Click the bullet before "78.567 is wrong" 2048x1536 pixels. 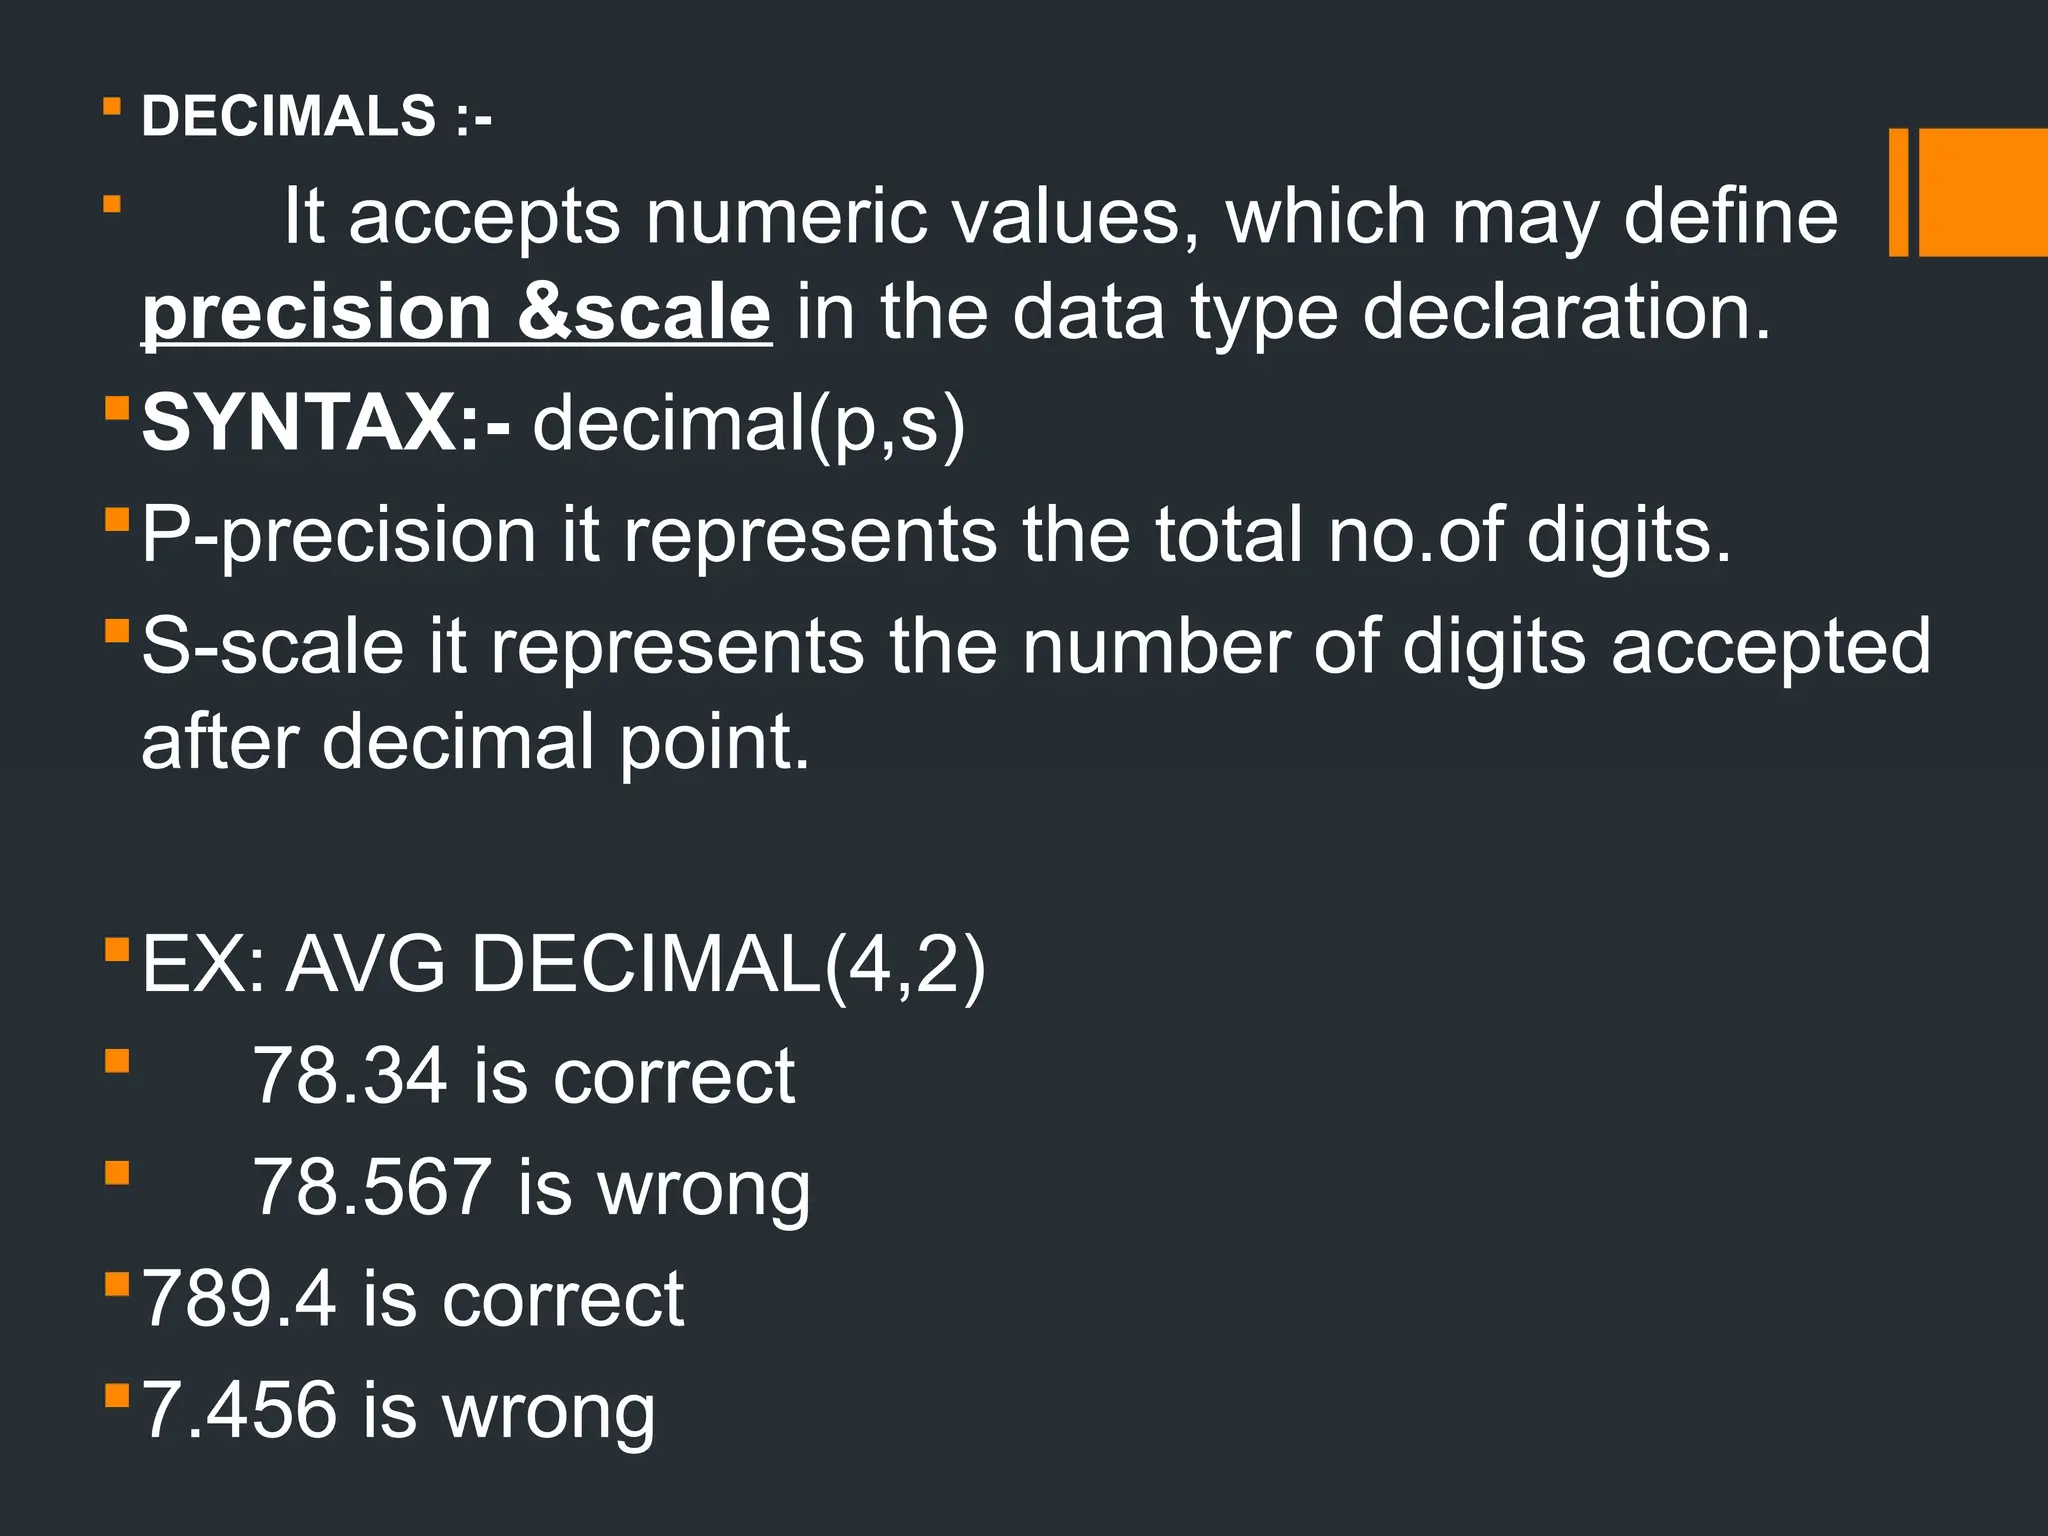pos(117,1171)
